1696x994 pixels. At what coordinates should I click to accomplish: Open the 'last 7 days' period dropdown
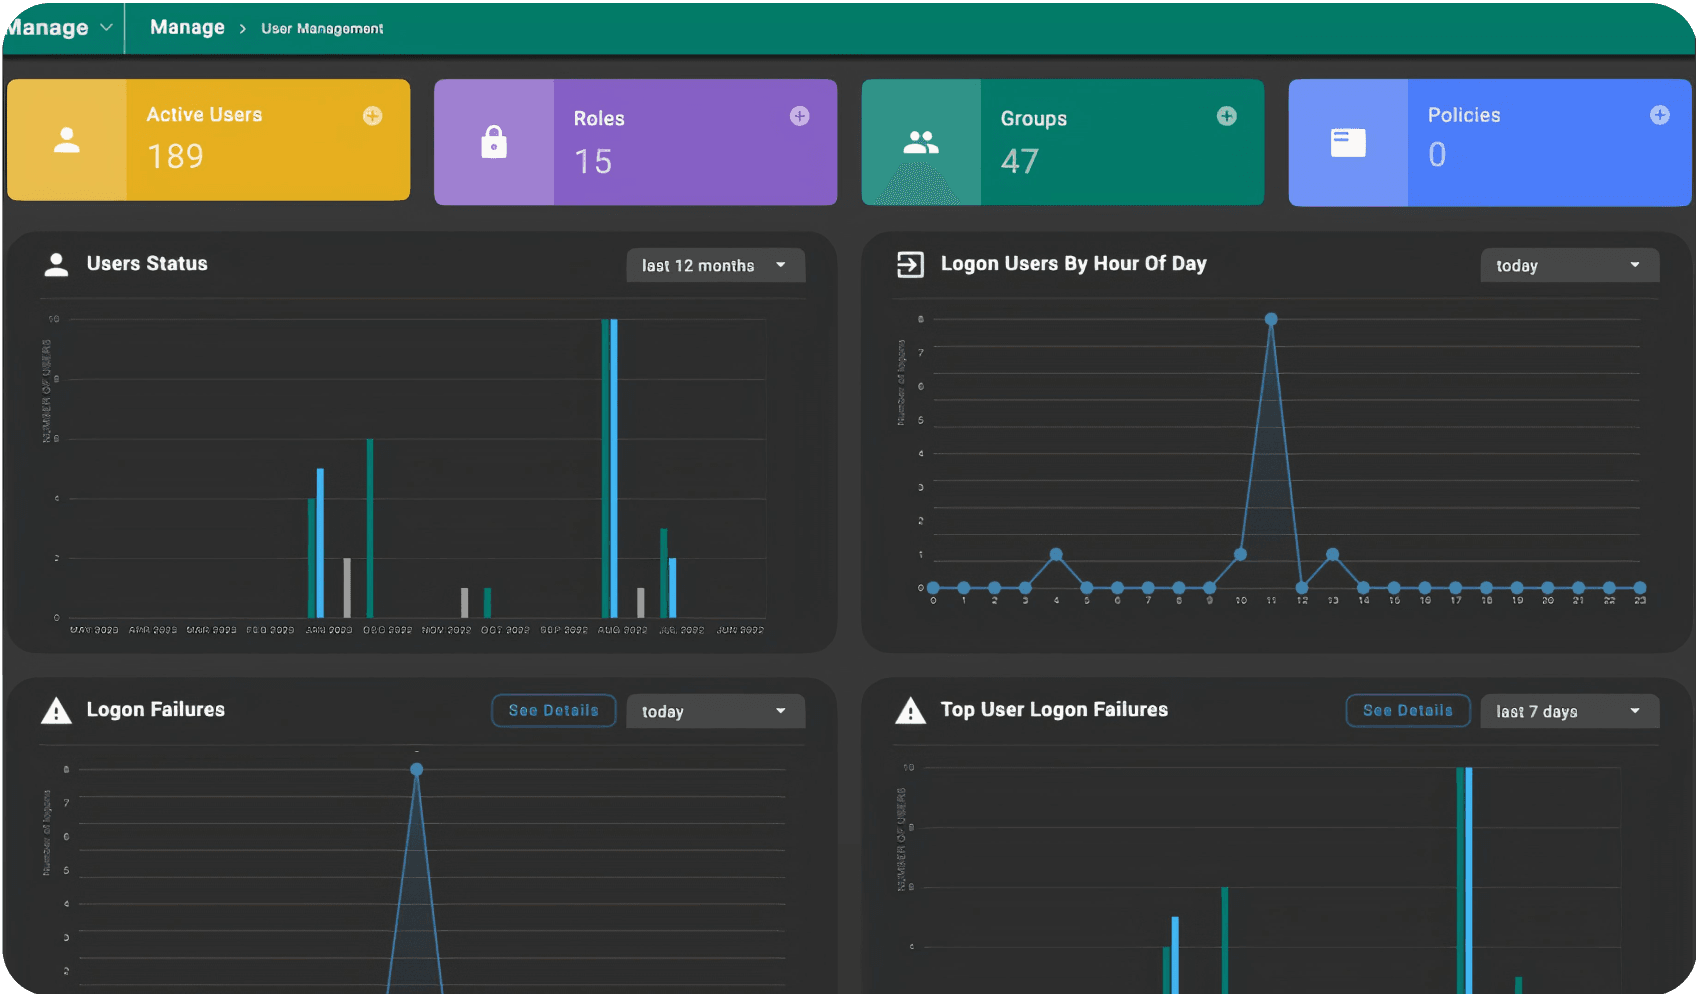(1569, 712)
